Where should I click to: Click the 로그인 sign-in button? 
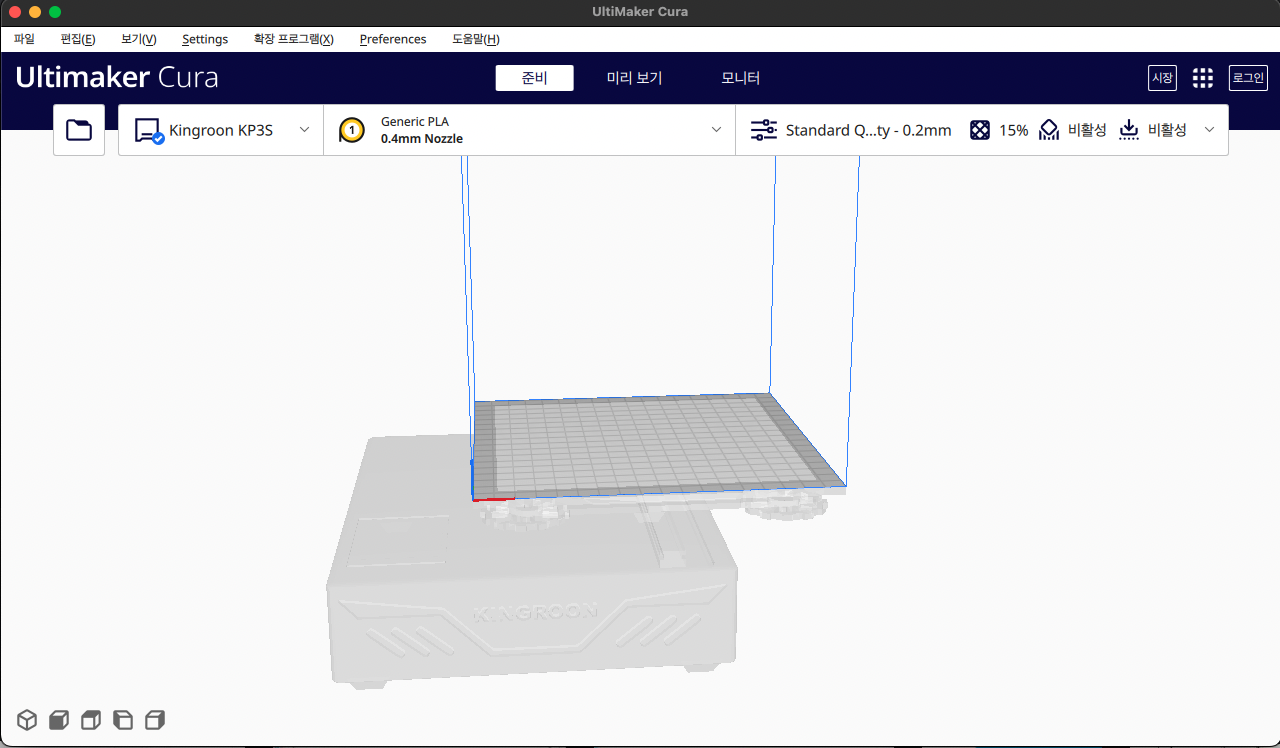[1248, 78]
